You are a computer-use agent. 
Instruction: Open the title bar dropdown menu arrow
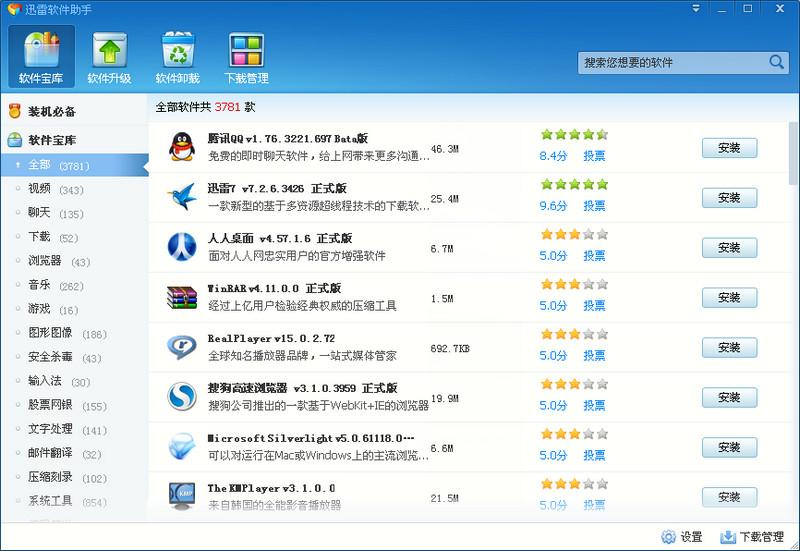696,9
